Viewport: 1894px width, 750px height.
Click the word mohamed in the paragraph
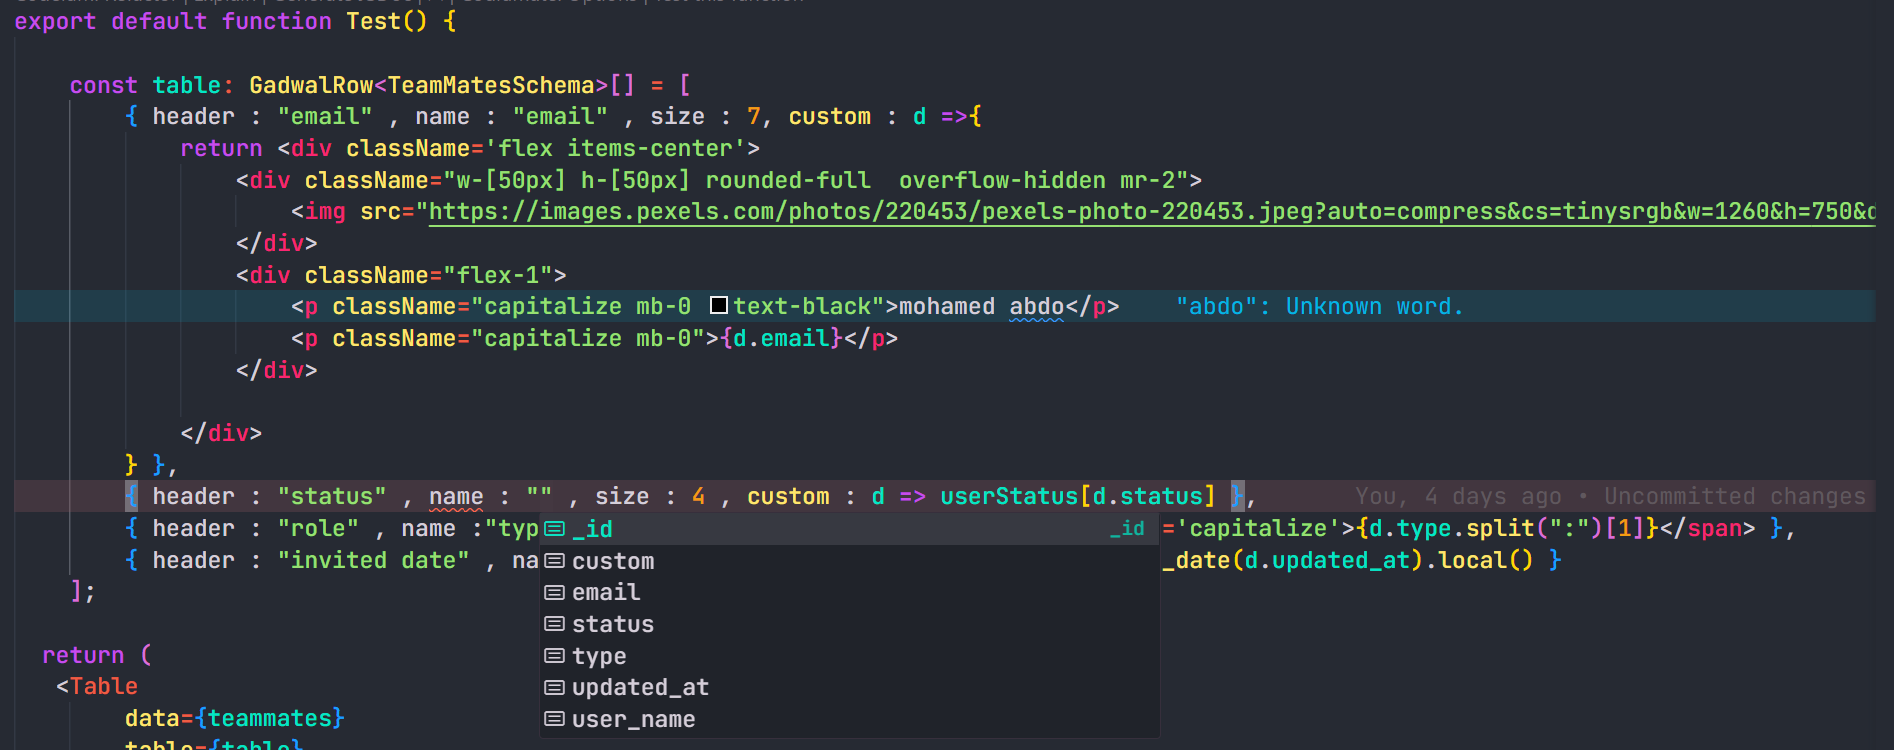(x=947, y=306)
